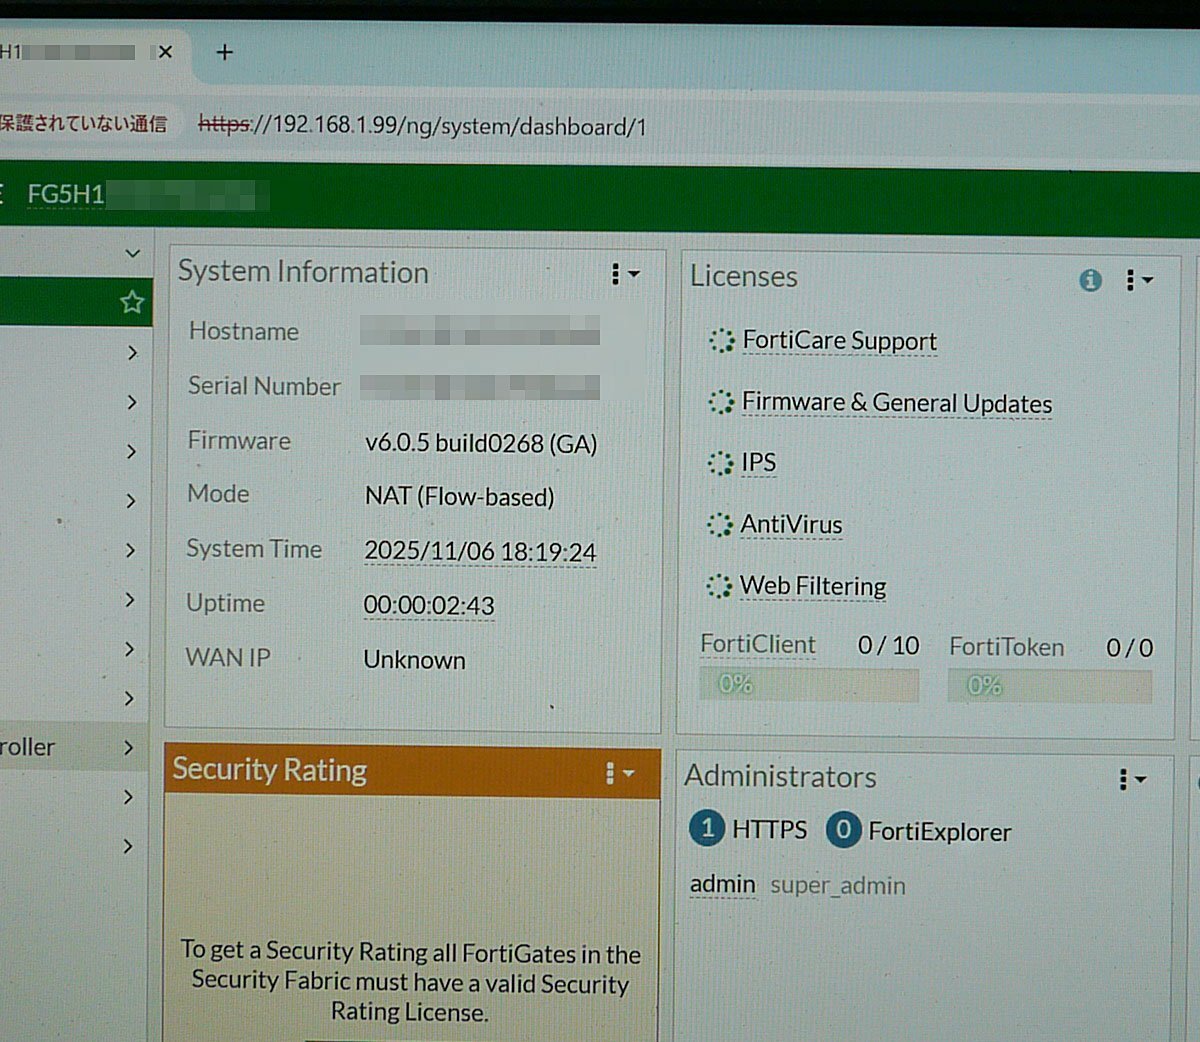Click the IPS license status icon
Viewport: 1200px width, 1042px height.
(x=720, y=463)
